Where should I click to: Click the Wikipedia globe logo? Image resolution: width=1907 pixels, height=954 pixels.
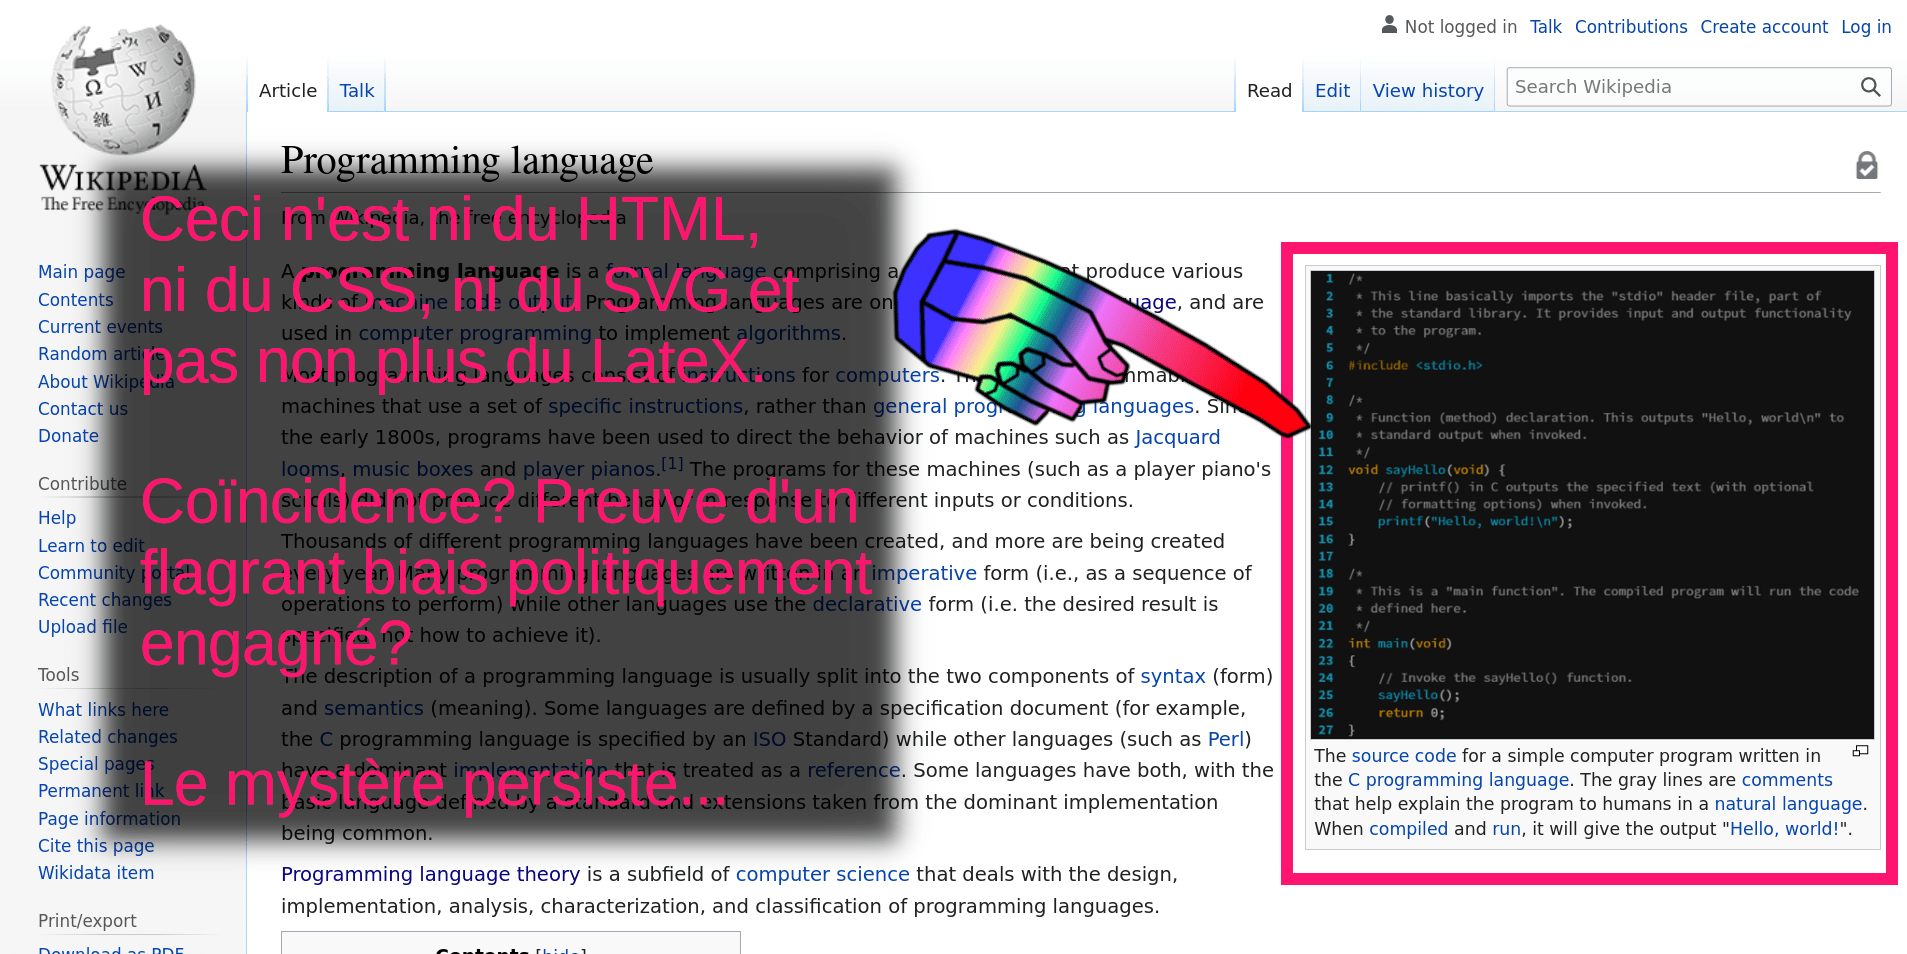click(123, 90)
